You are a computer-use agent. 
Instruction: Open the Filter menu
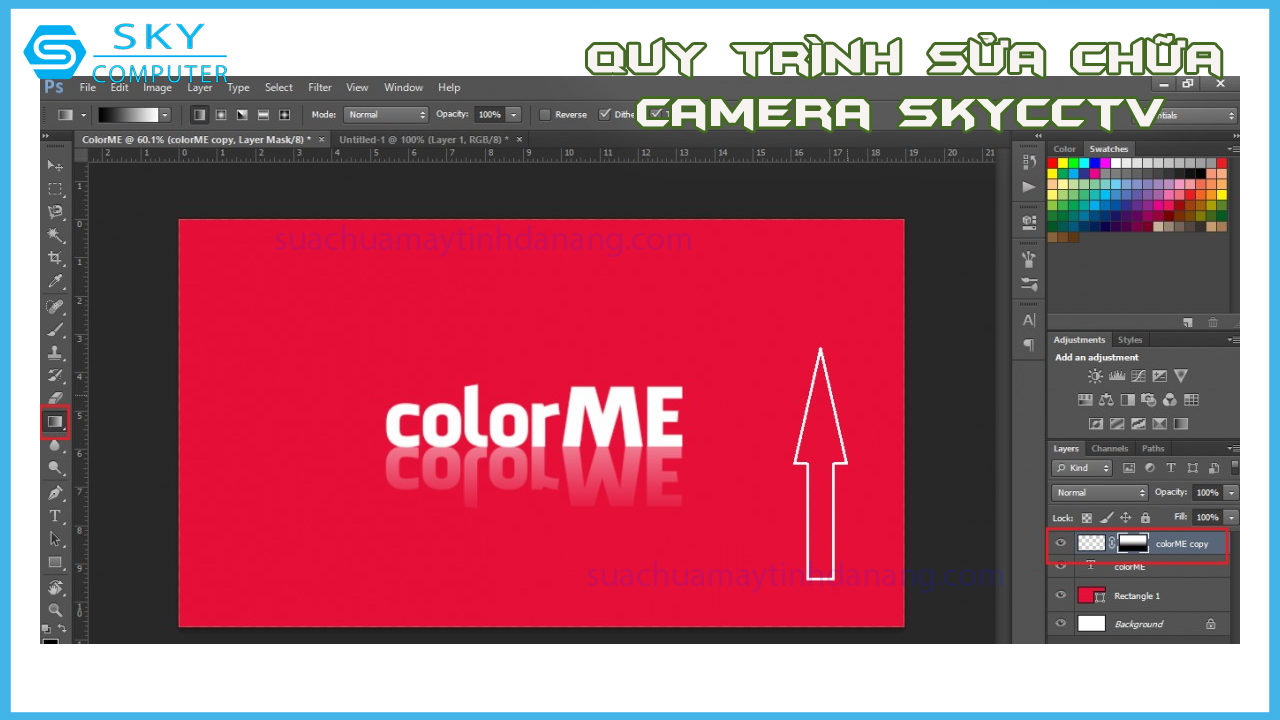point(320,88)
